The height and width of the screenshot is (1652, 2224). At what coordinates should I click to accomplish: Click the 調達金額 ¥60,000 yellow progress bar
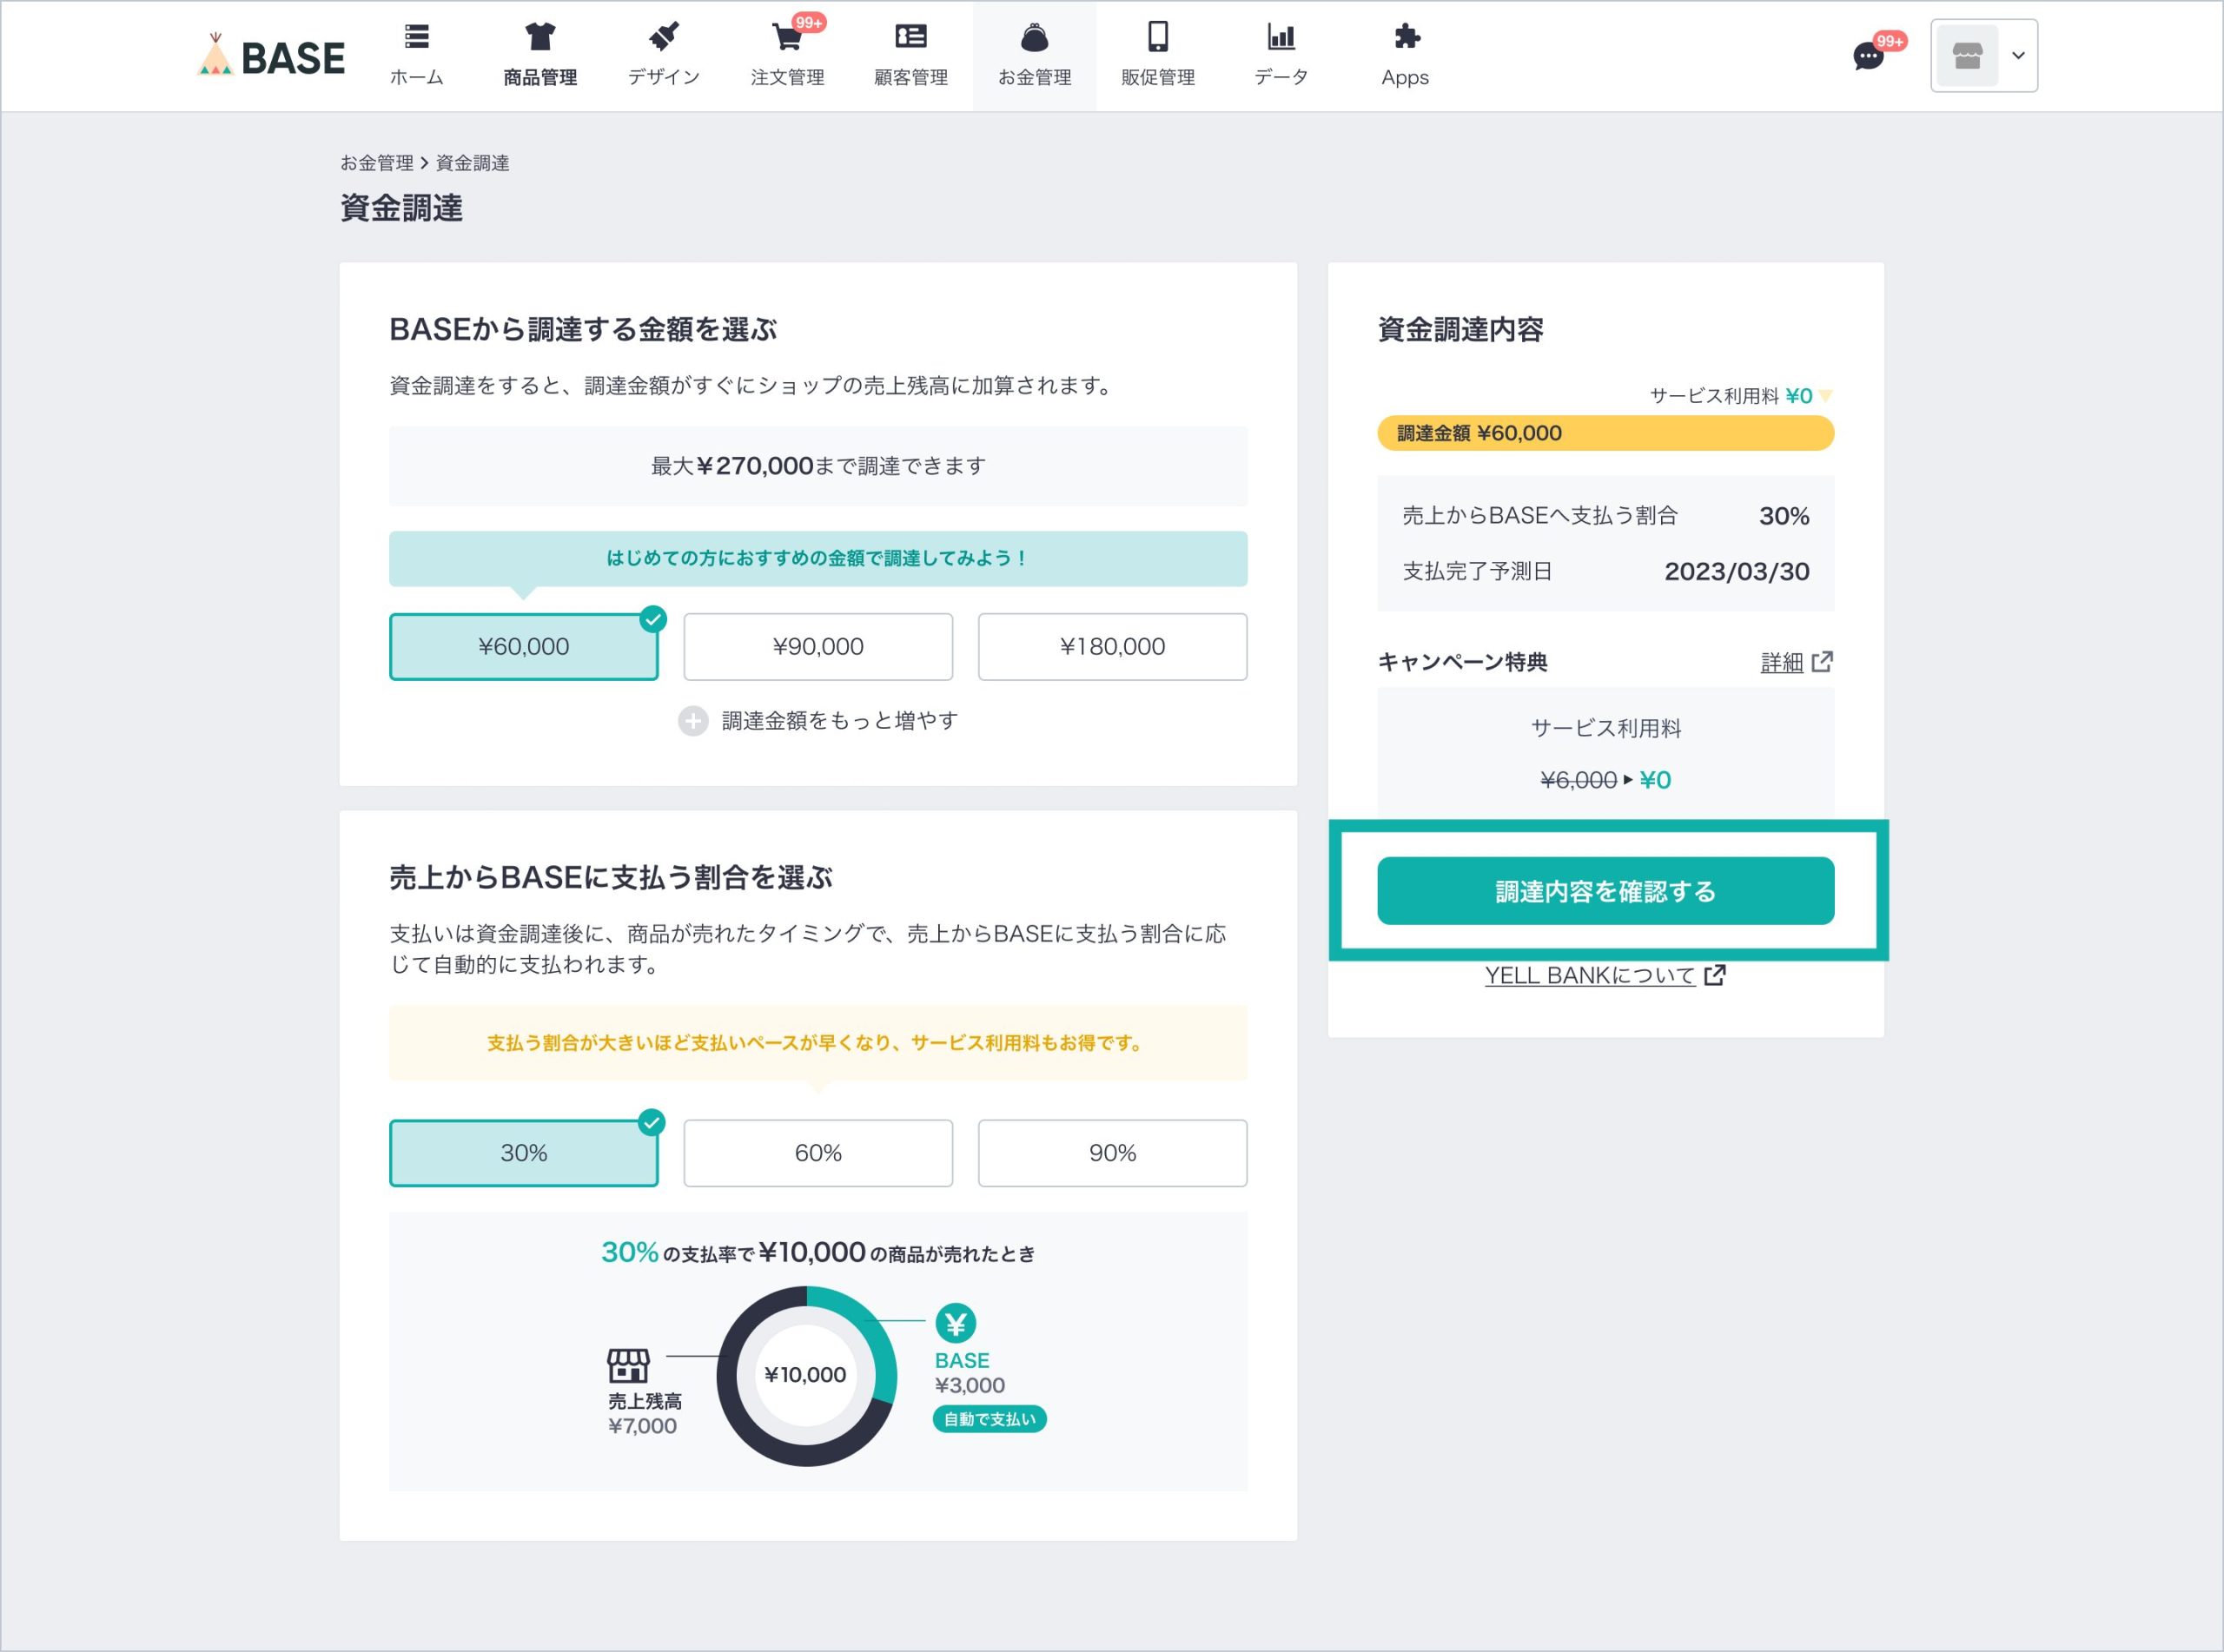pyautogui.click(x=1605, y=433)
